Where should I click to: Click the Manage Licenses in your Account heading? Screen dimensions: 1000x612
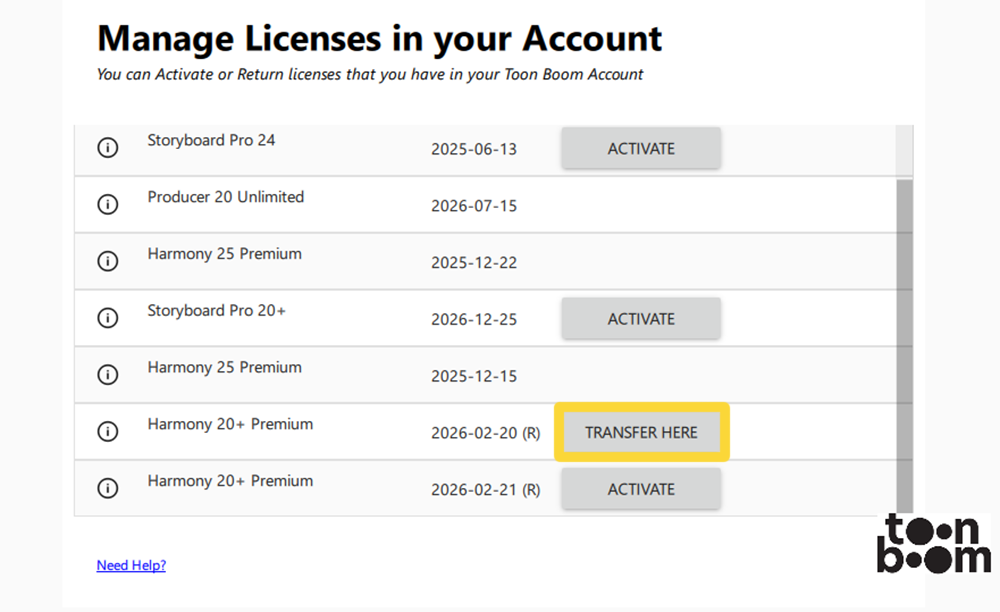click(x=379, y=39)
